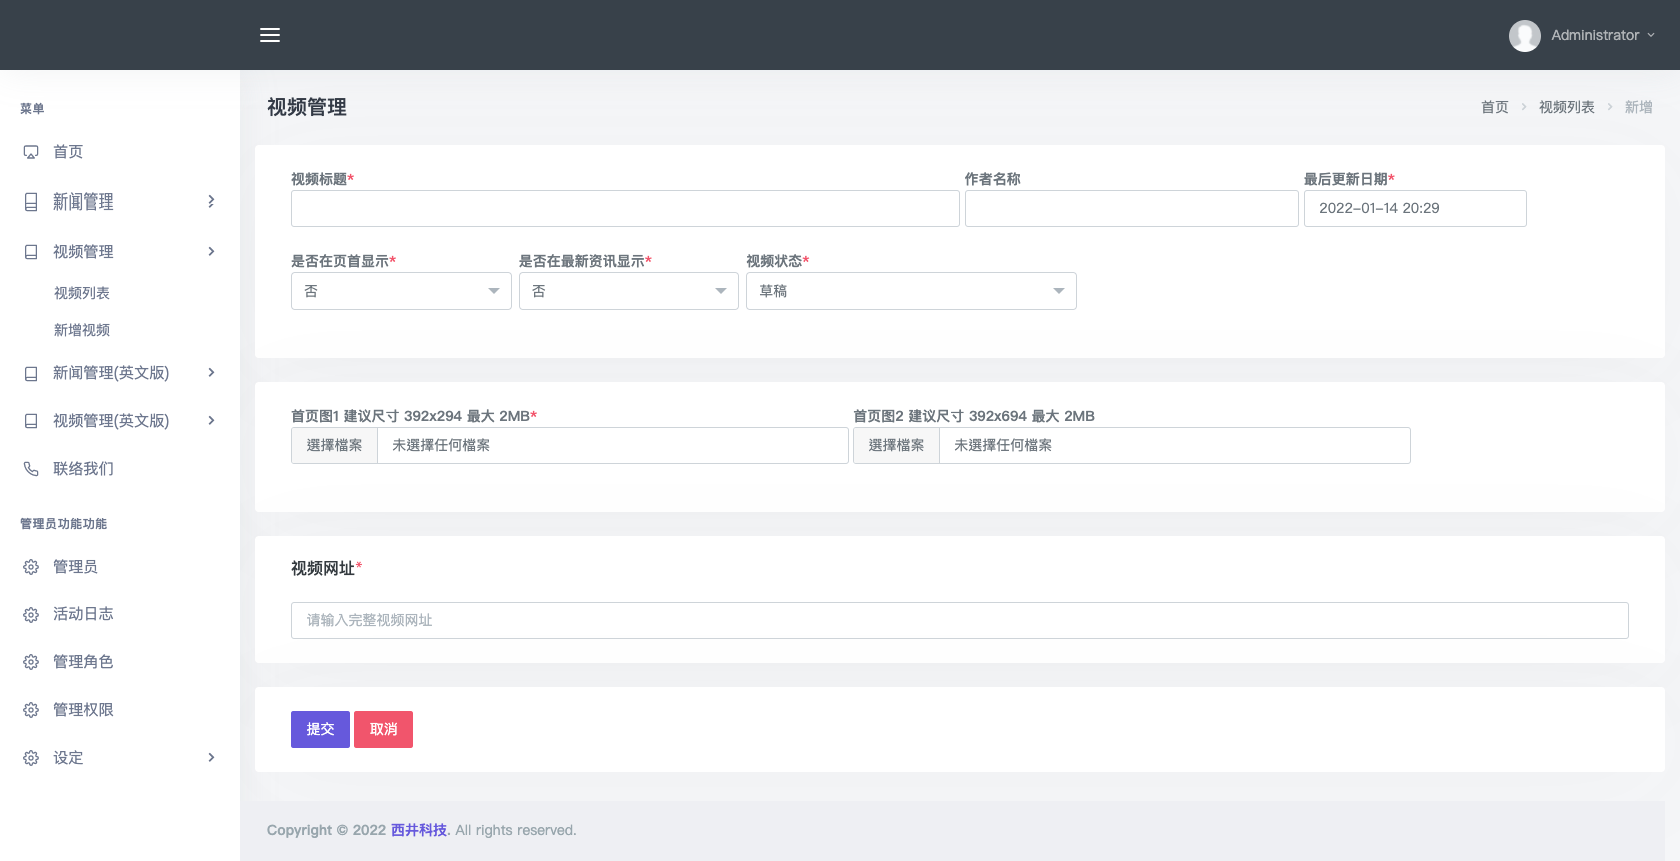Click the 管理员 gear icon
Viewport: 1680px width, 861px height.
31,567
